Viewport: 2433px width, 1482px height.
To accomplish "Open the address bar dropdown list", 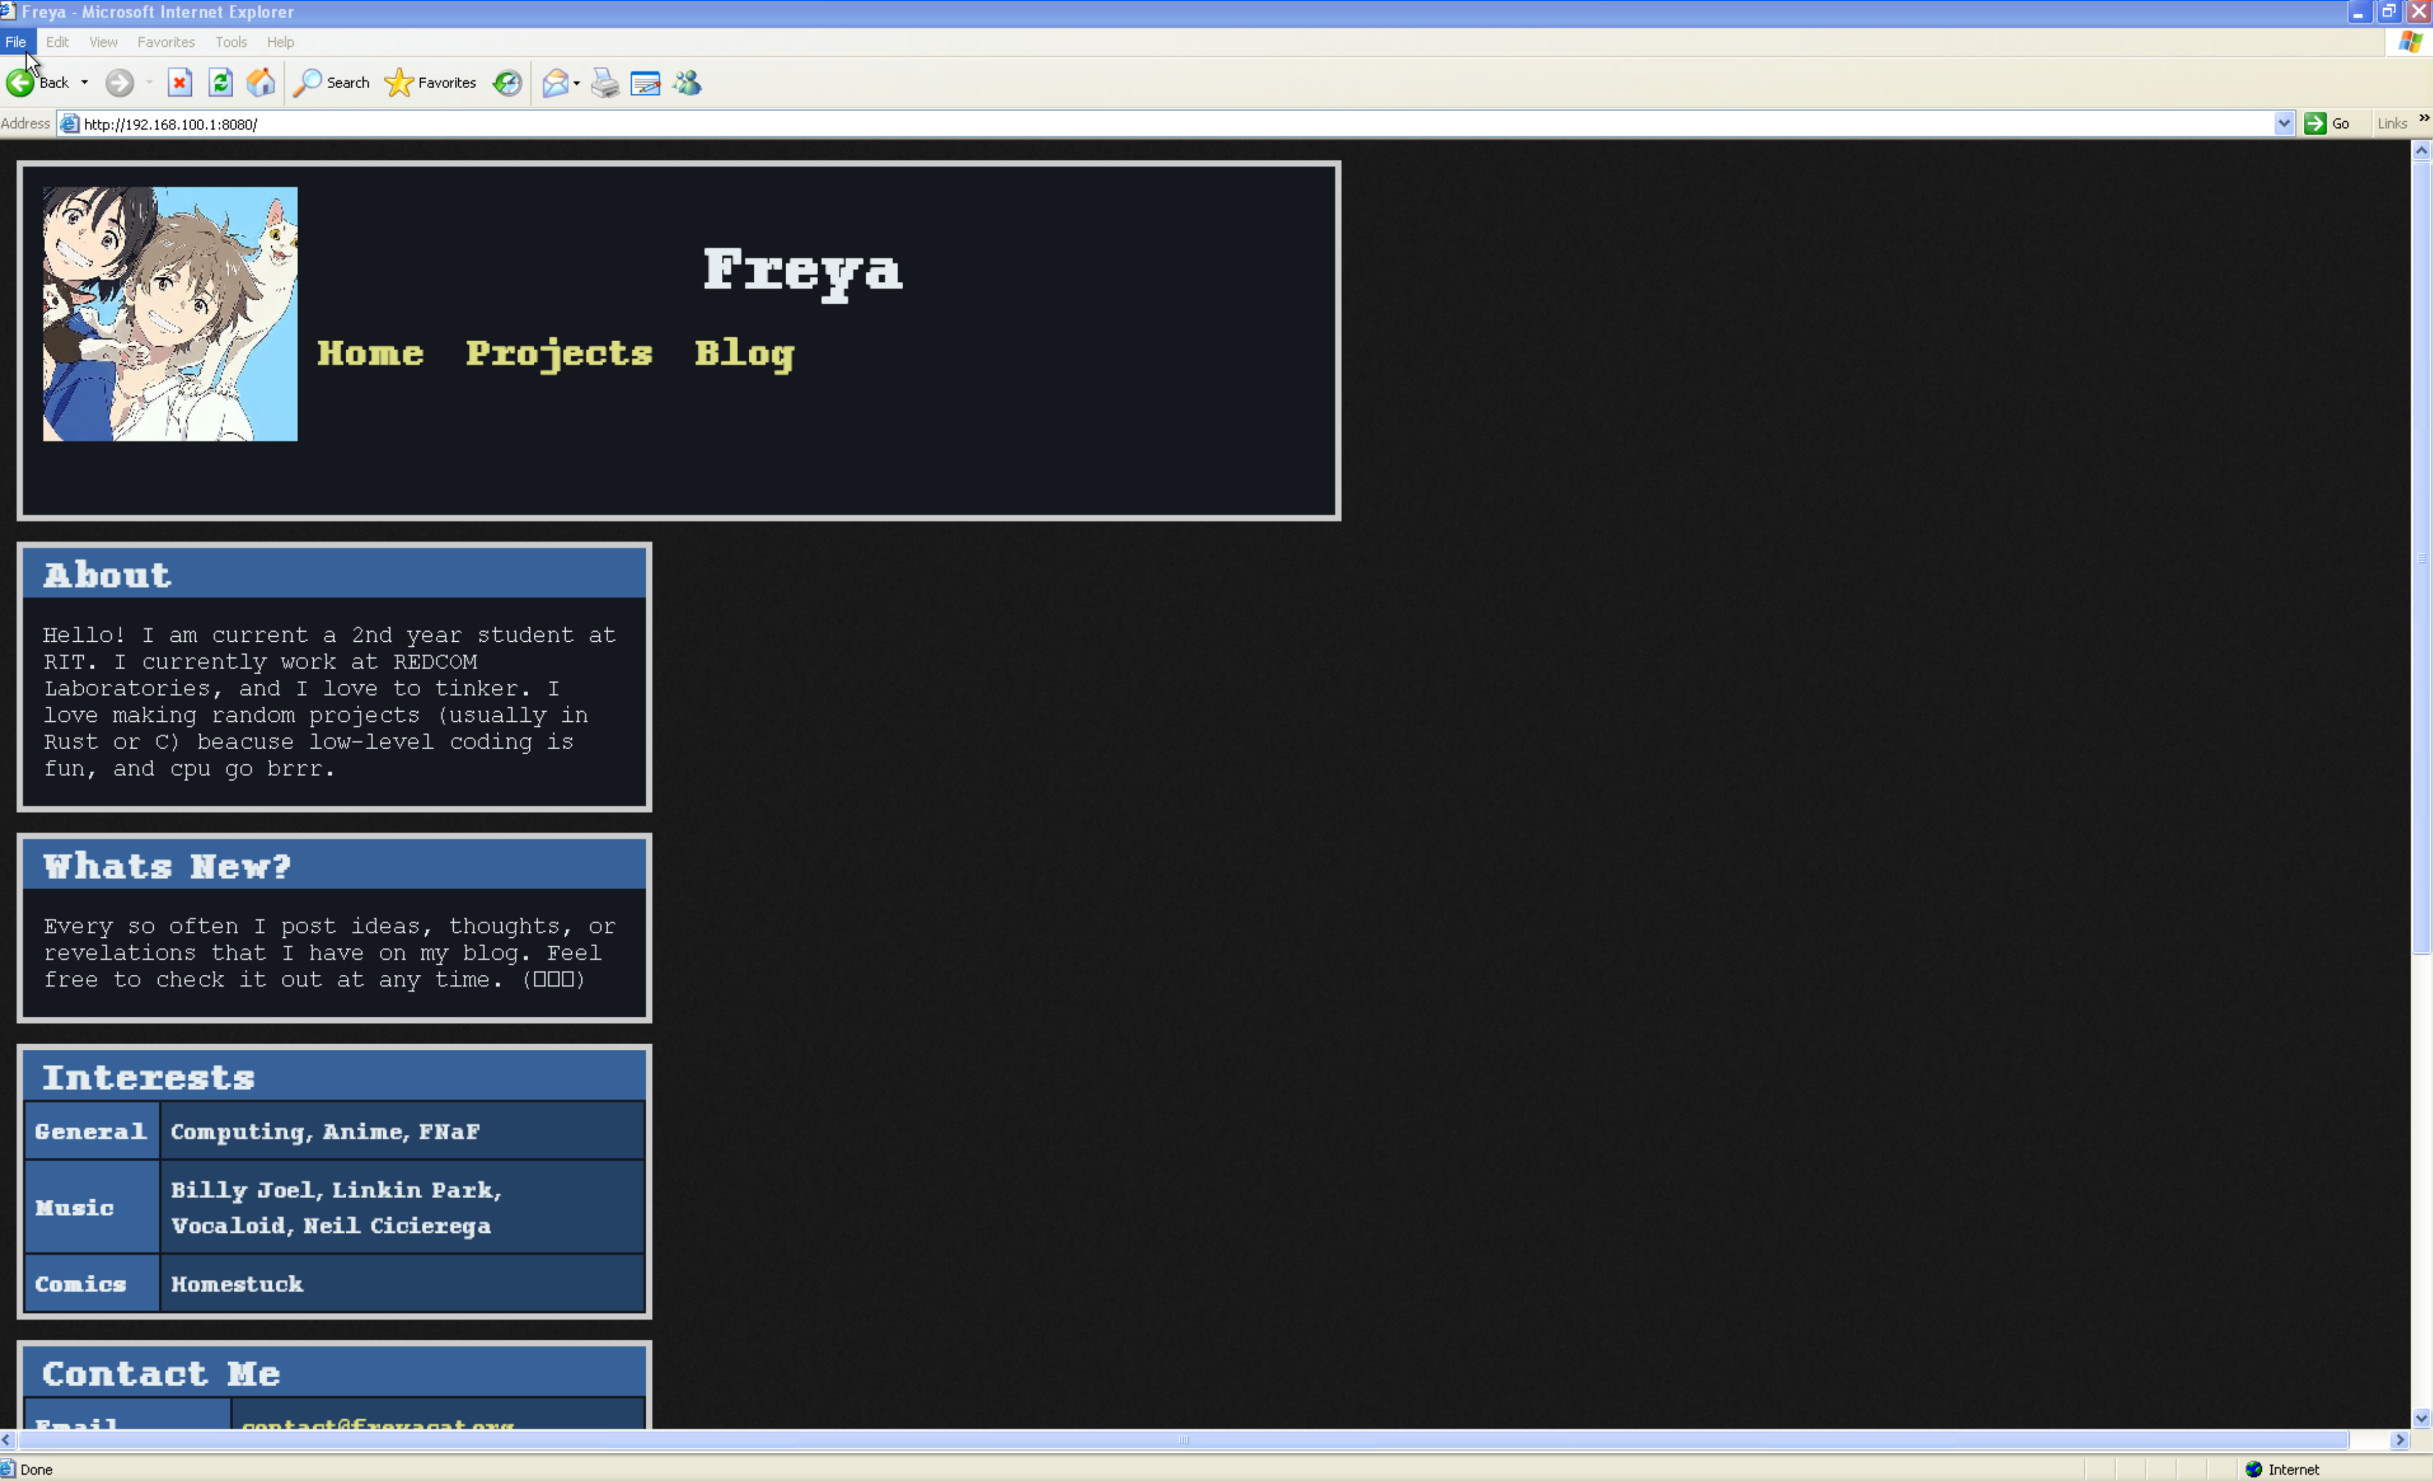I will tap(2283, 124).
